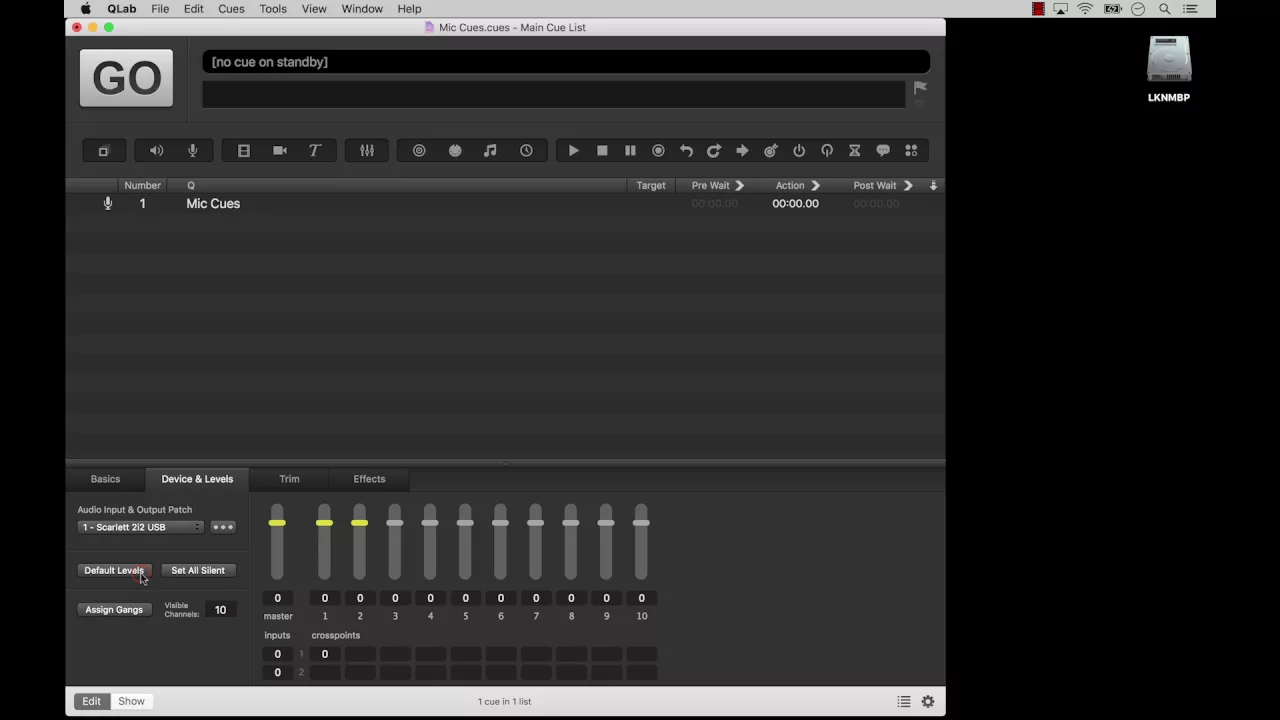The width and height of the screenshot is (1280, 720).
Task: Add a Disarm cue icon
Action: [827, 151]
